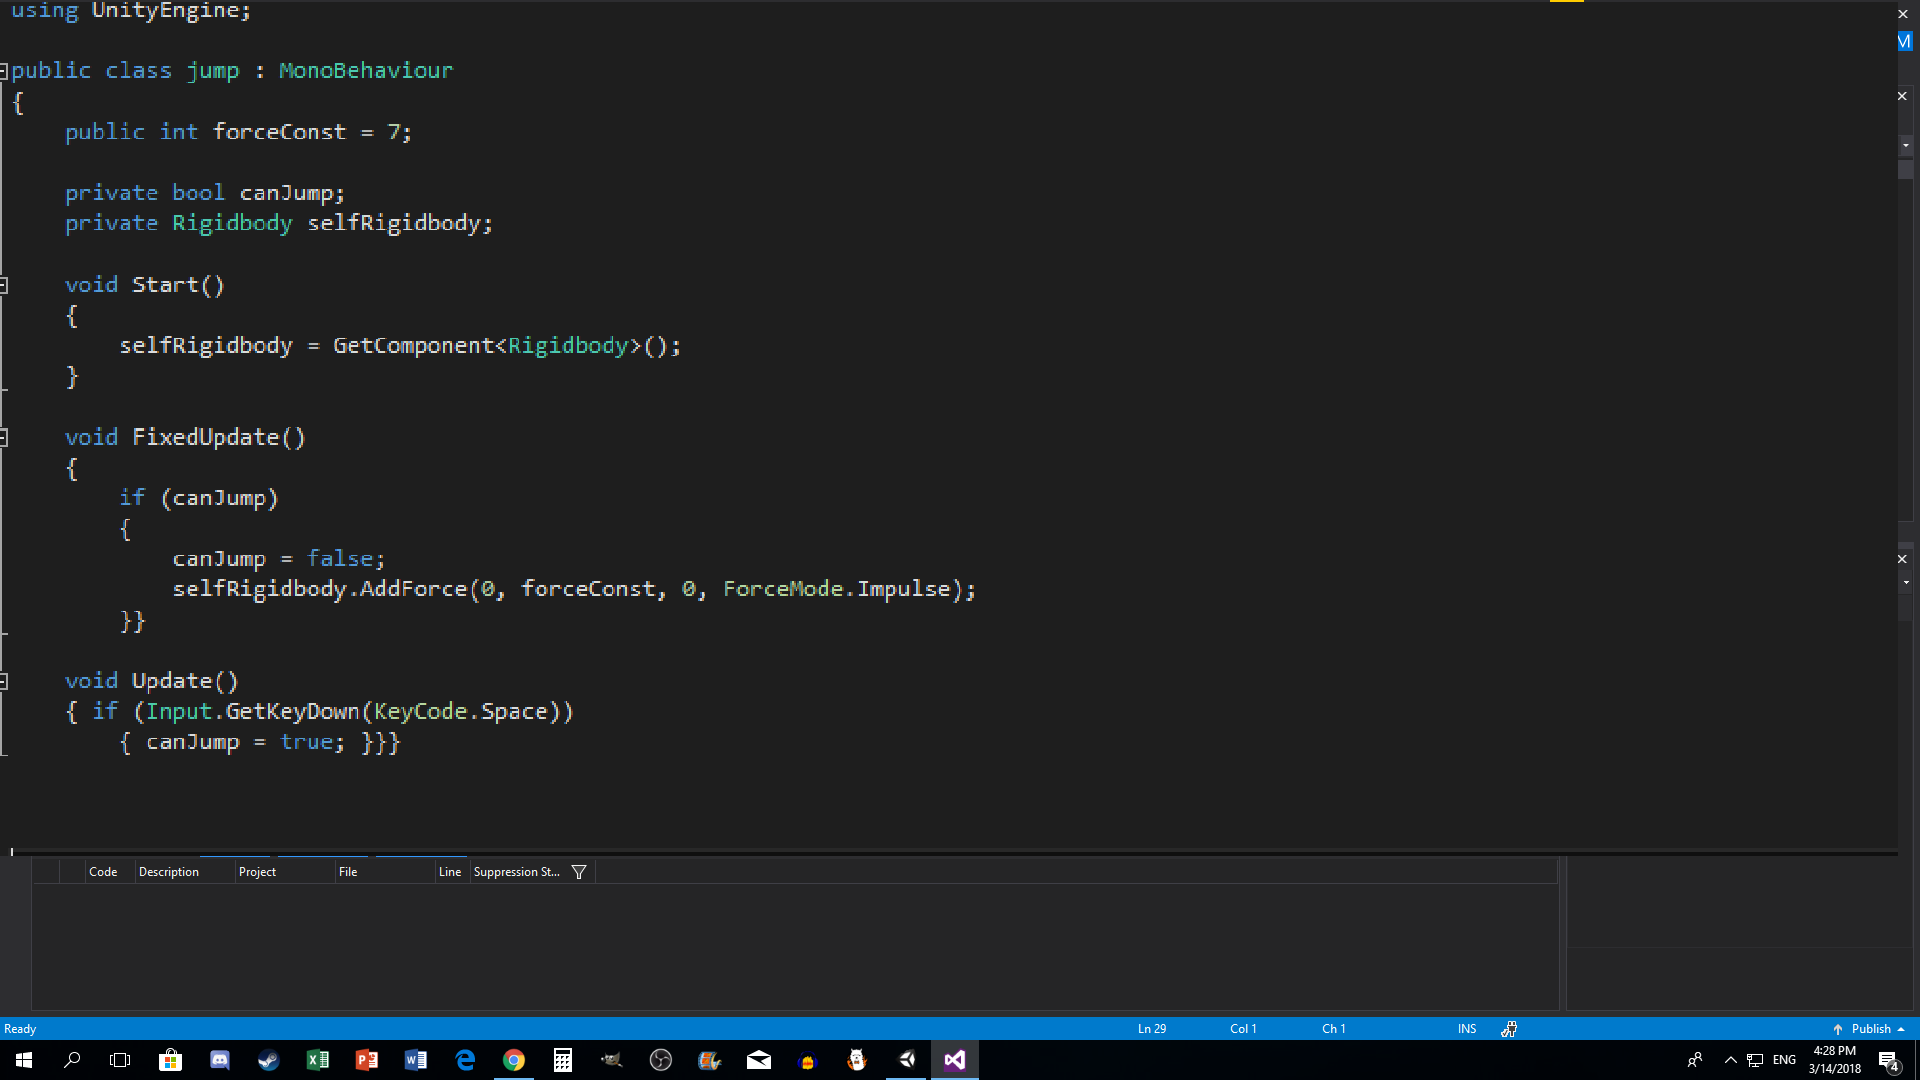This screenshot has height=1080, width=1920.
Task: Open Mail app from taskbar
Action: pos(759,1060)
